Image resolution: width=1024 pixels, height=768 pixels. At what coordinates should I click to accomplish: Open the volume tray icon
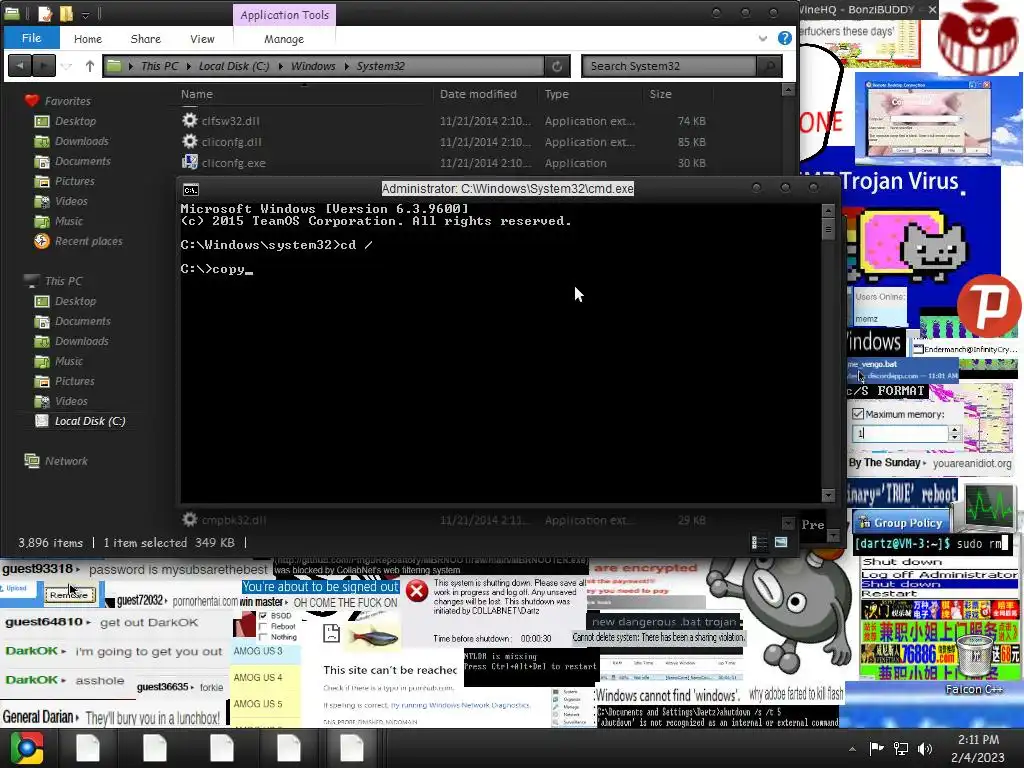[925, 748]
